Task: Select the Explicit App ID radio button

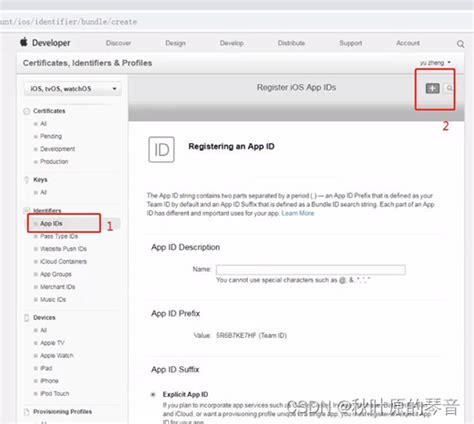Action: [153, 394]
